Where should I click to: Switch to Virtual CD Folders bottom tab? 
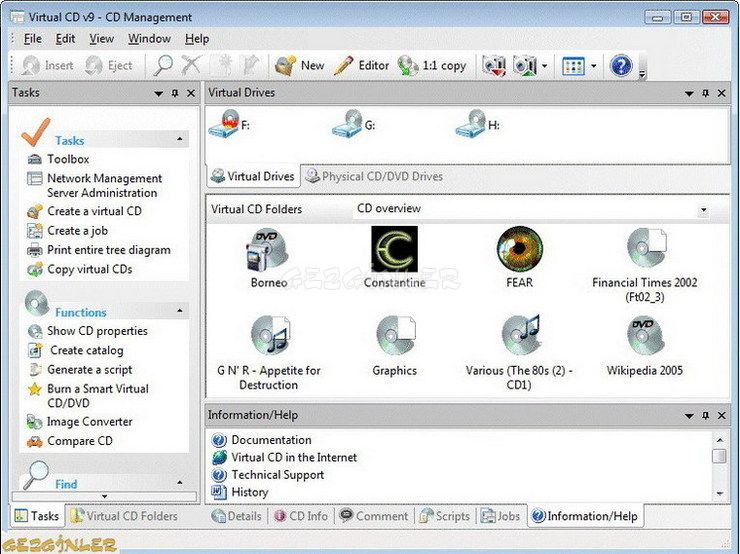pyautogui.click(x=124, y=516)
